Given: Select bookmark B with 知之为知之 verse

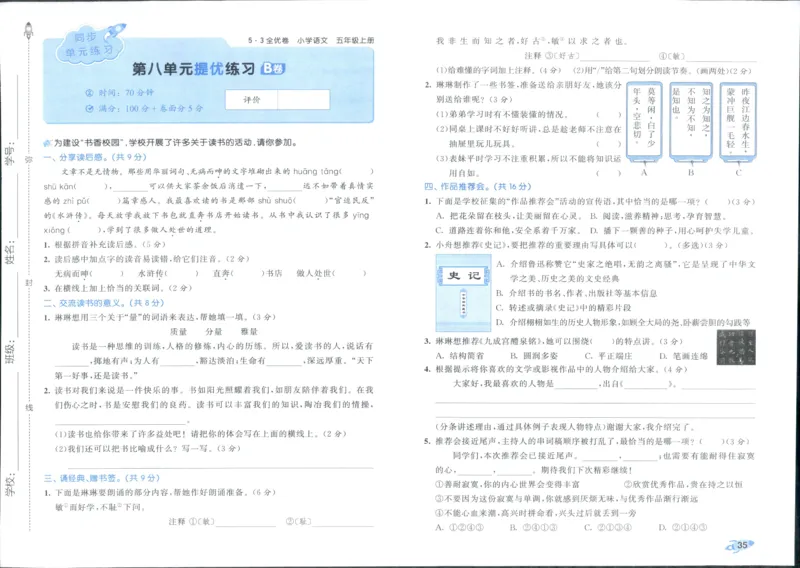Looking at the screenshot, I should pos(691,122).
